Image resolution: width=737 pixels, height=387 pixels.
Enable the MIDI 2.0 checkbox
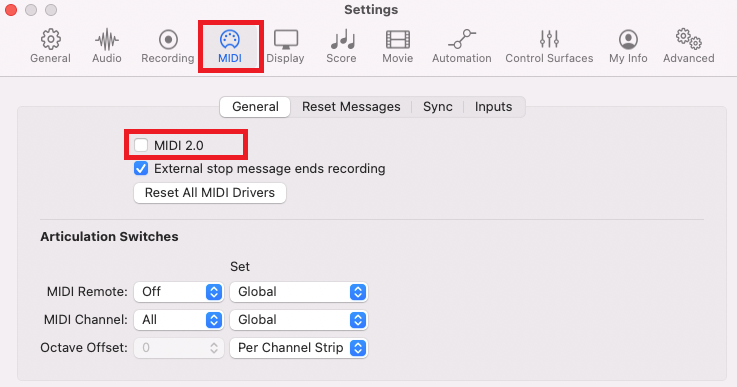point(141,145)
